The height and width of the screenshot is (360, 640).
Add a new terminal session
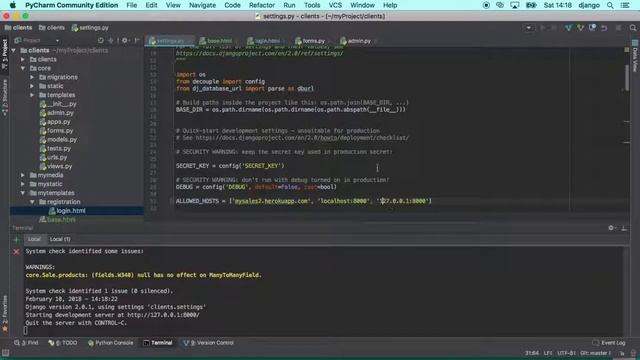(x=16, y=240)
